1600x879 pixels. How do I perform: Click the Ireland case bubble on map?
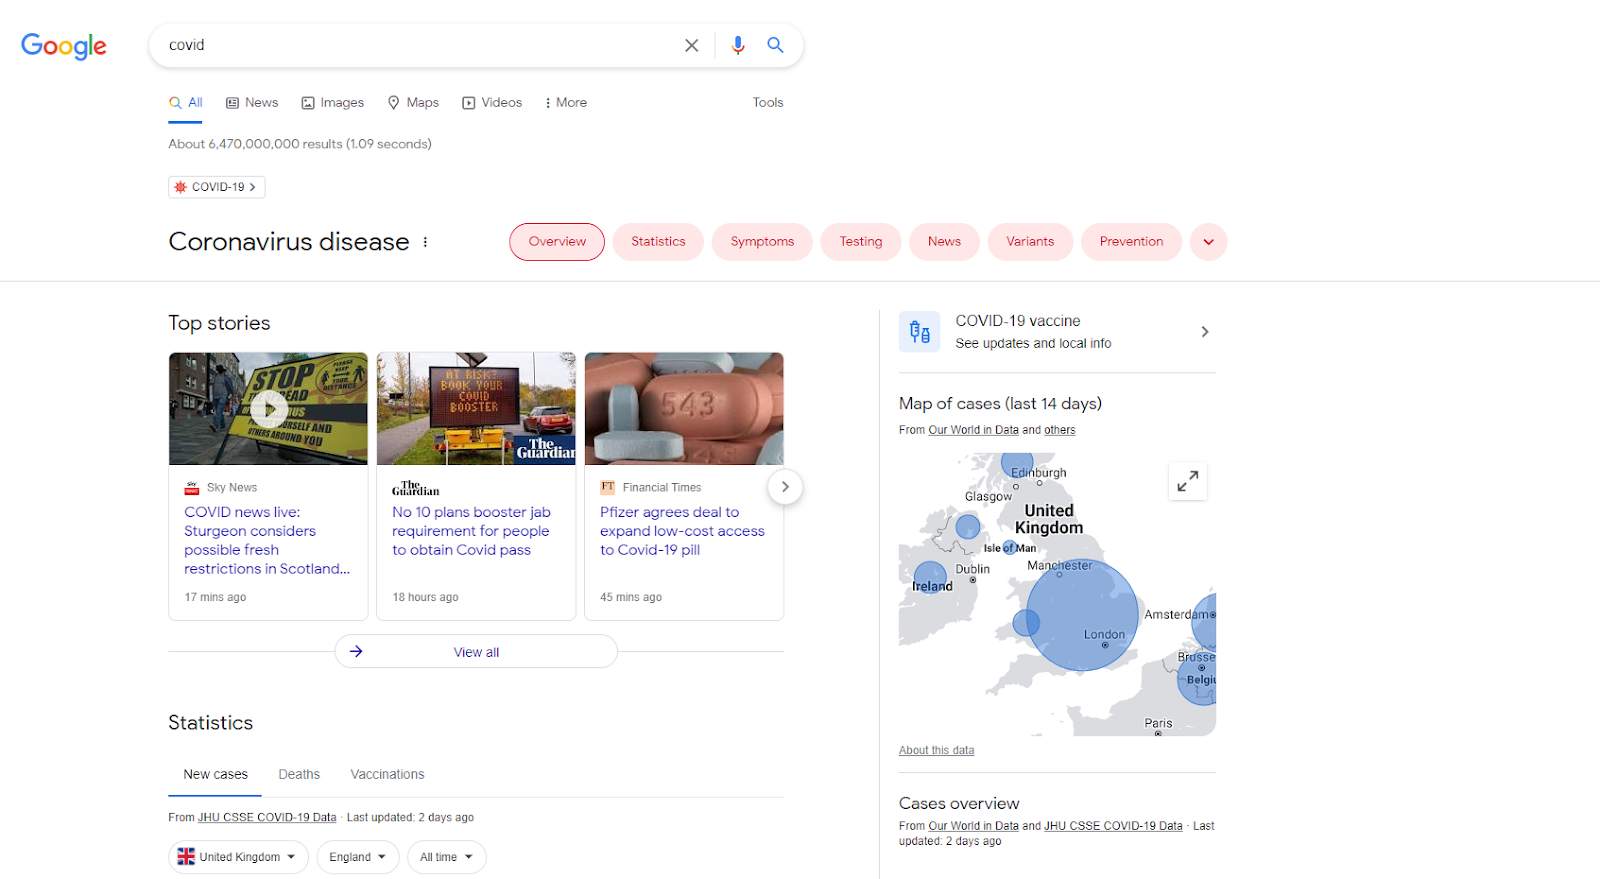pyautogui.click(x=930, y=577)
